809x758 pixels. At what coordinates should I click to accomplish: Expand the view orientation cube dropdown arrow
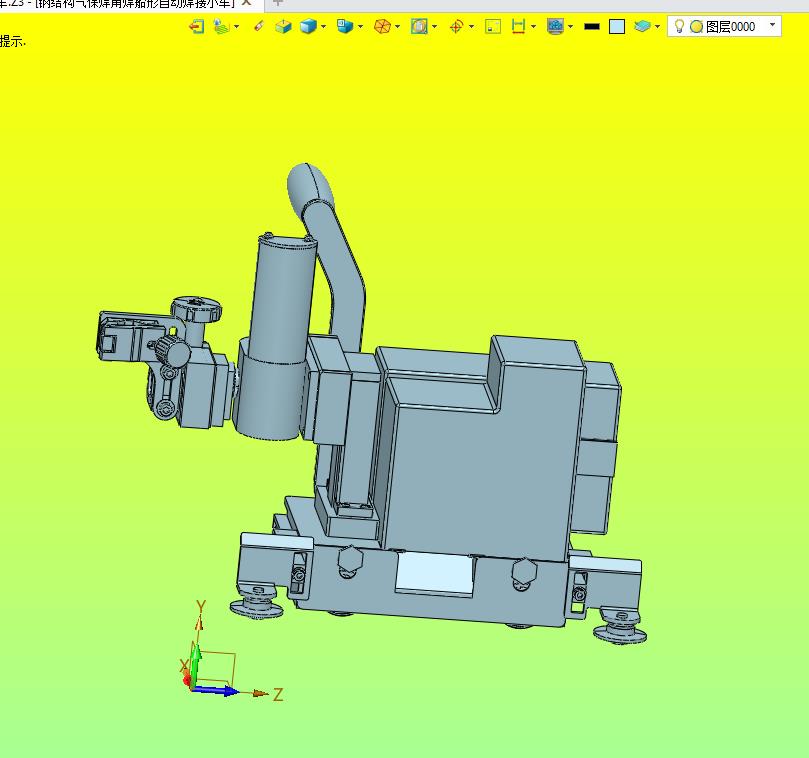[360, 26]
